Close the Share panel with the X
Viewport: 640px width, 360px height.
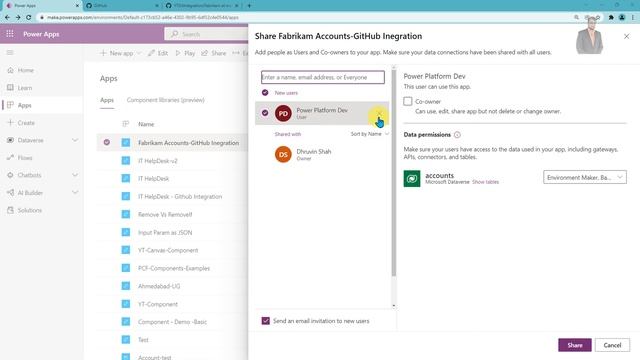point(627,36)
